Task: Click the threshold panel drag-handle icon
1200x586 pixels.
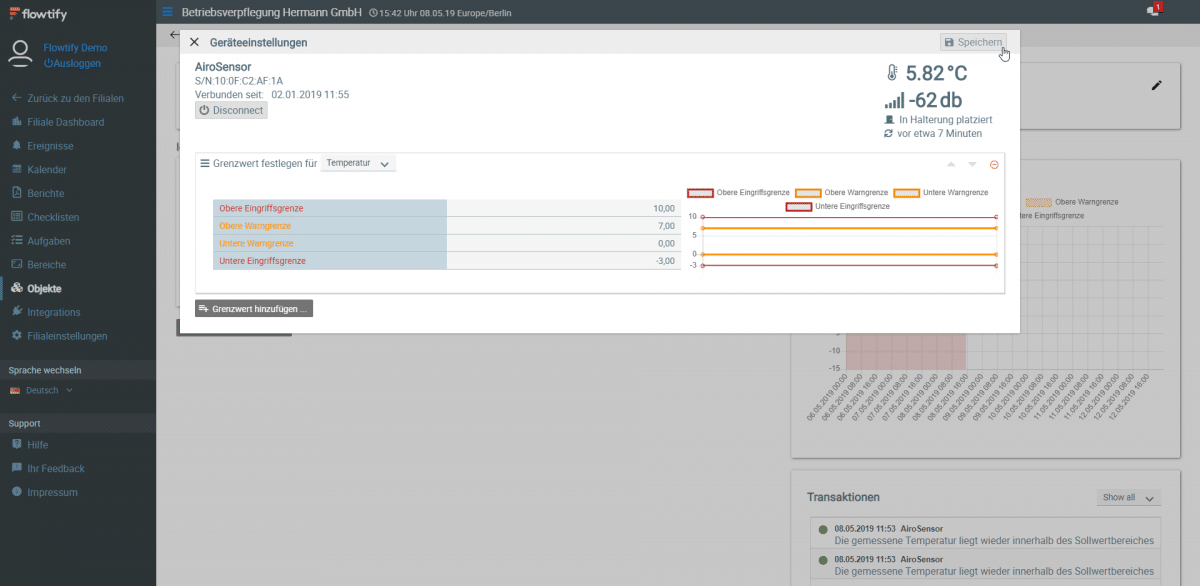Action: point(205,163)
